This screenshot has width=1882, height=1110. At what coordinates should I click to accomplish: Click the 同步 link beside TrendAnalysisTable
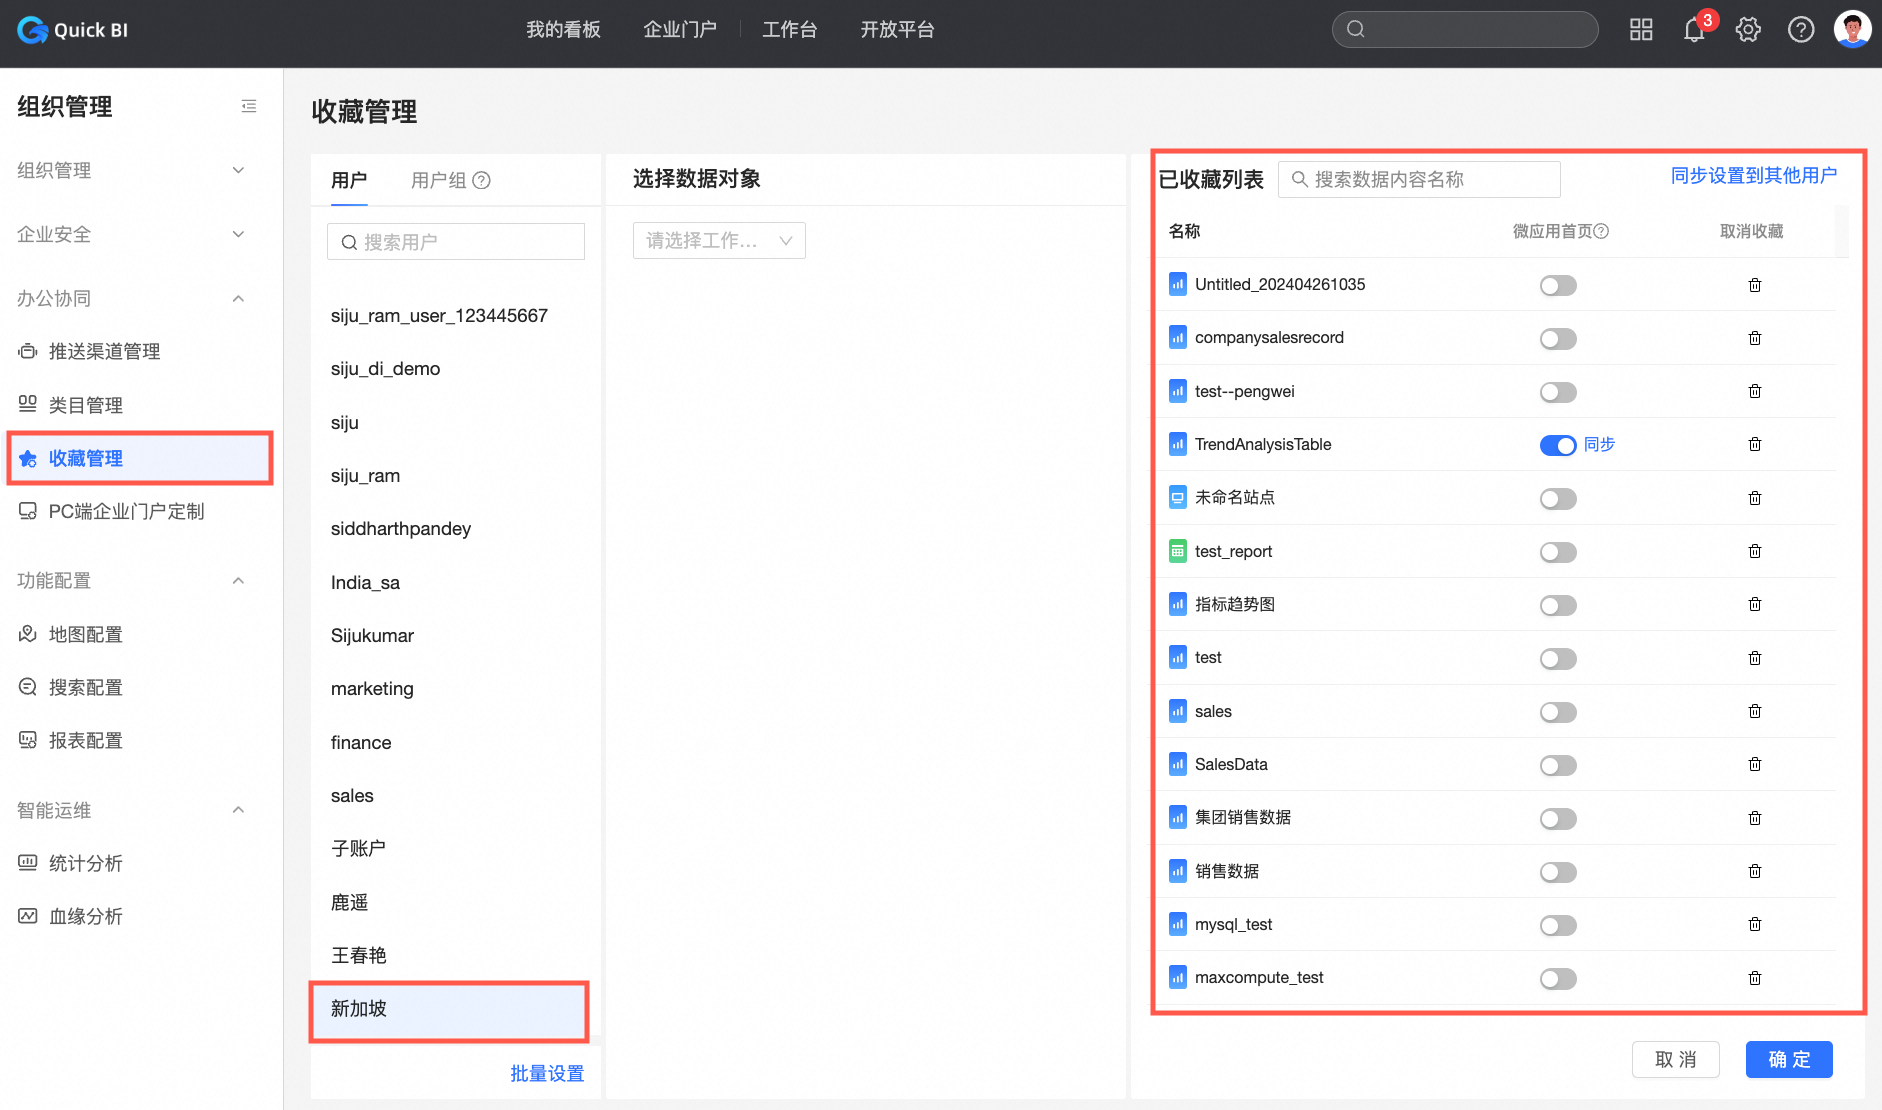[1599, 444]
